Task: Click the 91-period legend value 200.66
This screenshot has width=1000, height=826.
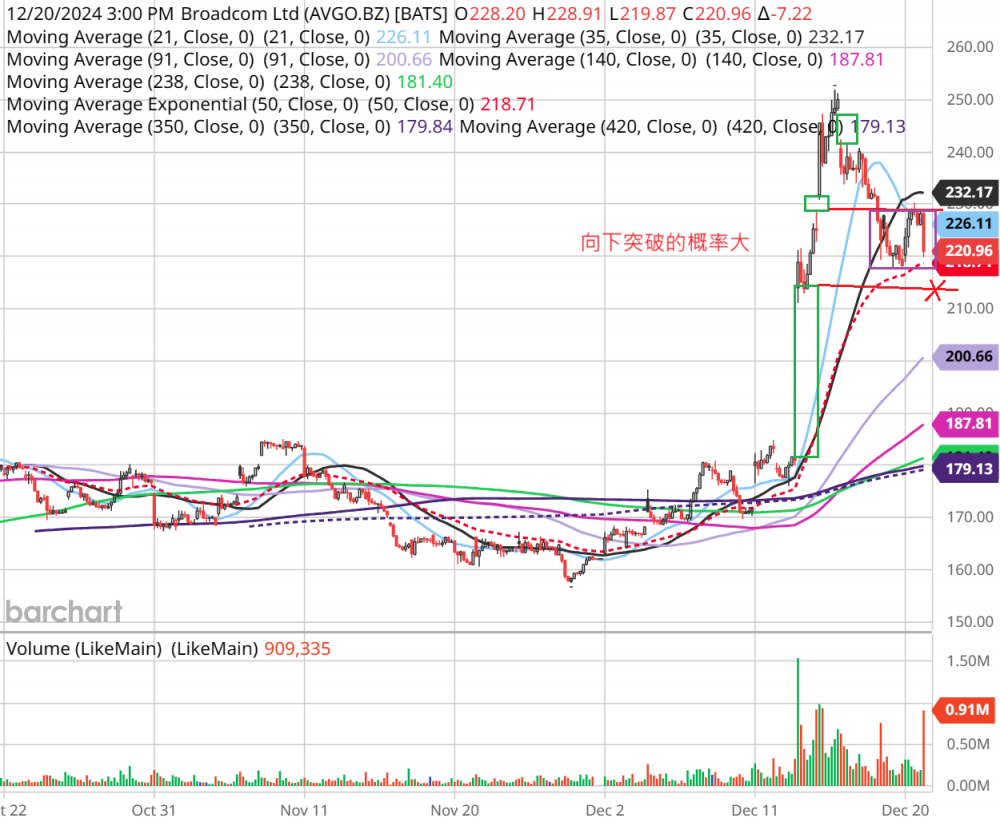Action: coord(404,59)
